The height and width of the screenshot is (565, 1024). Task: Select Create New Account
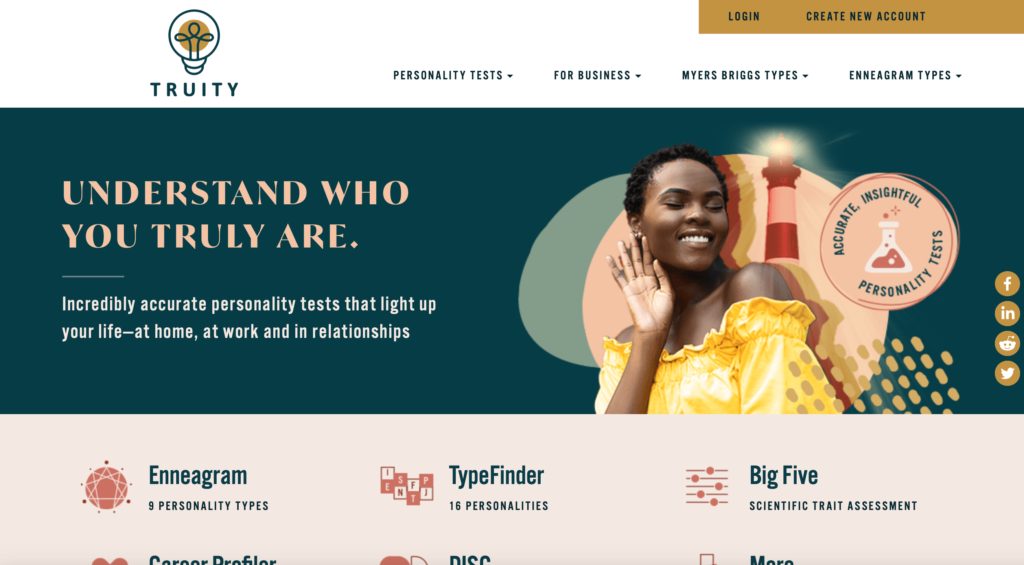(865, 16)
